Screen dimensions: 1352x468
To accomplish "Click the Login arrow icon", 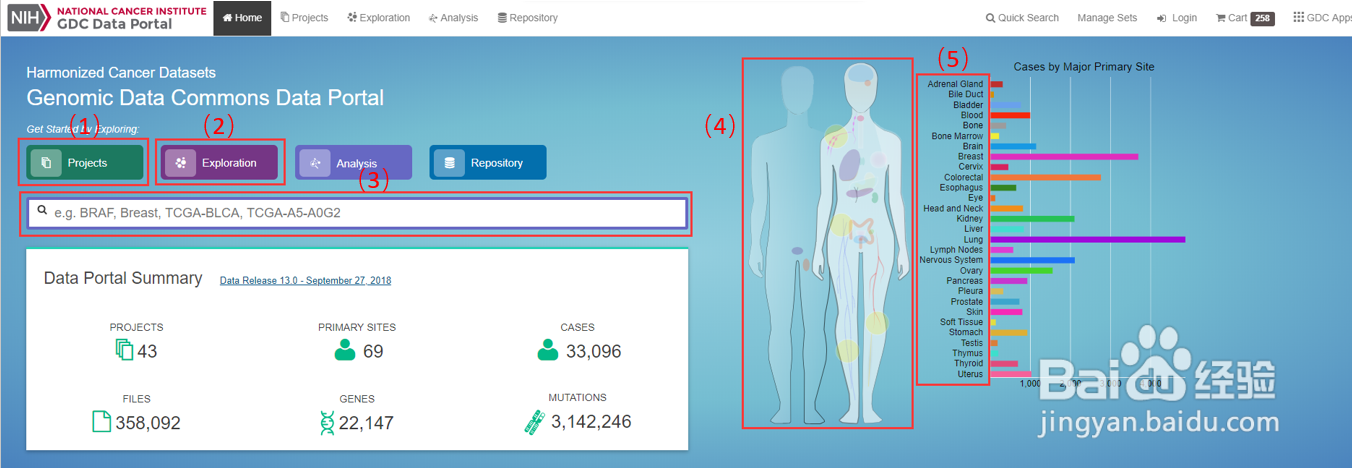I will (x=1162, y=18).
